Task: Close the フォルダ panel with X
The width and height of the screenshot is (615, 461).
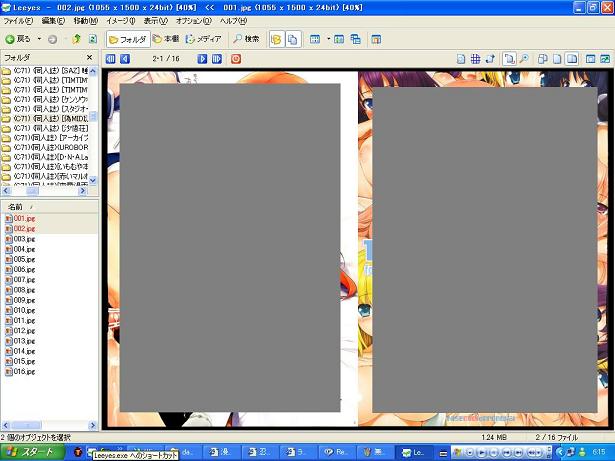Action: point(89,57)
